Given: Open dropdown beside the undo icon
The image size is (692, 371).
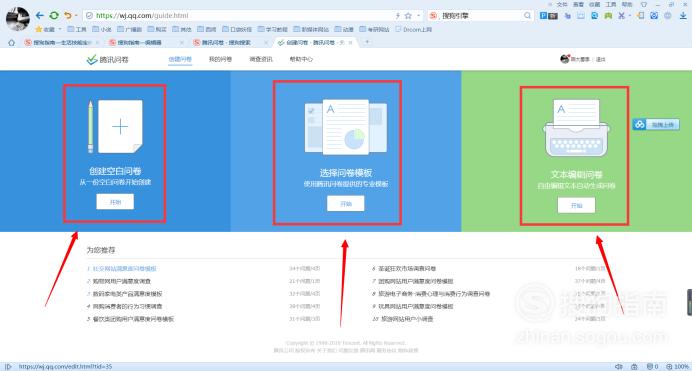Looking at the screenshot, I should tap(76, 15).
